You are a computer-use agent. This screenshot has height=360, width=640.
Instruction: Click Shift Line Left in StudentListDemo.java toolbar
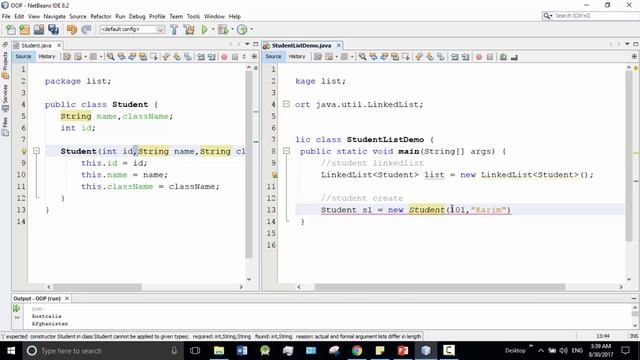coord(454,57)
